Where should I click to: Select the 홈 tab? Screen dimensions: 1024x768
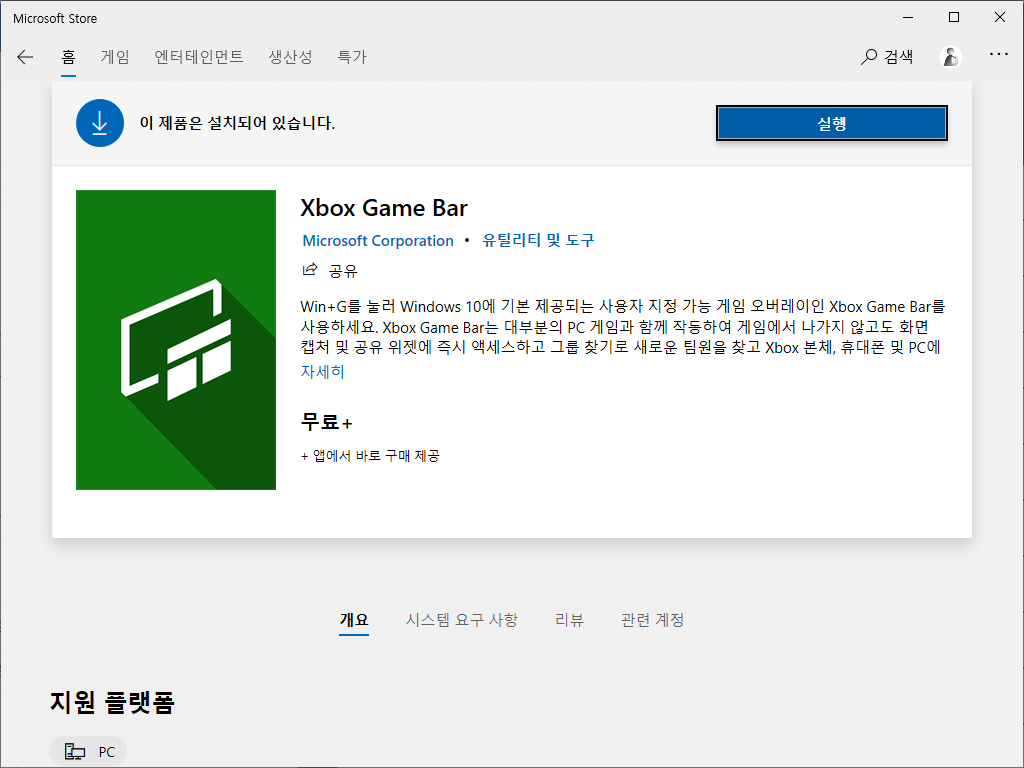tap(69, 57)
